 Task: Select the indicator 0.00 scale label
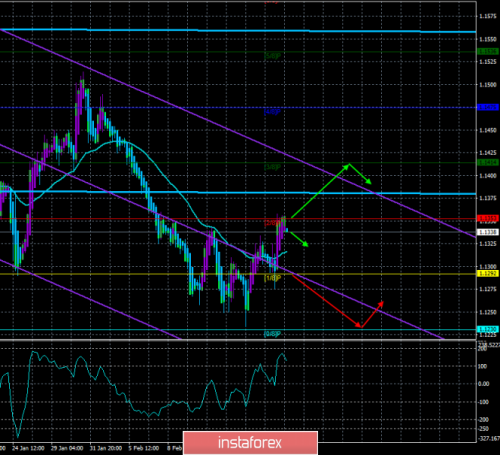click(484, 384)
